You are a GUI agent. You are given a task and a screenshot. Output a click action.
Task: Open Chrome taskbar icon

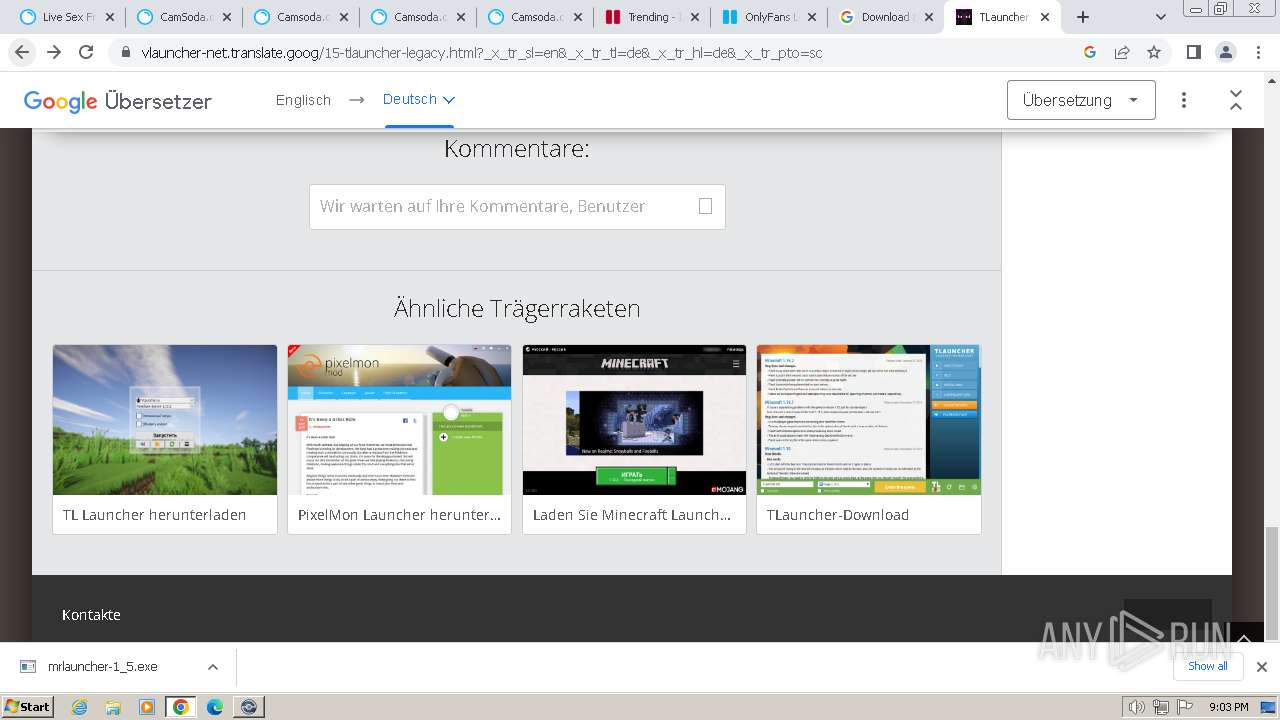(x=180, y=707)
